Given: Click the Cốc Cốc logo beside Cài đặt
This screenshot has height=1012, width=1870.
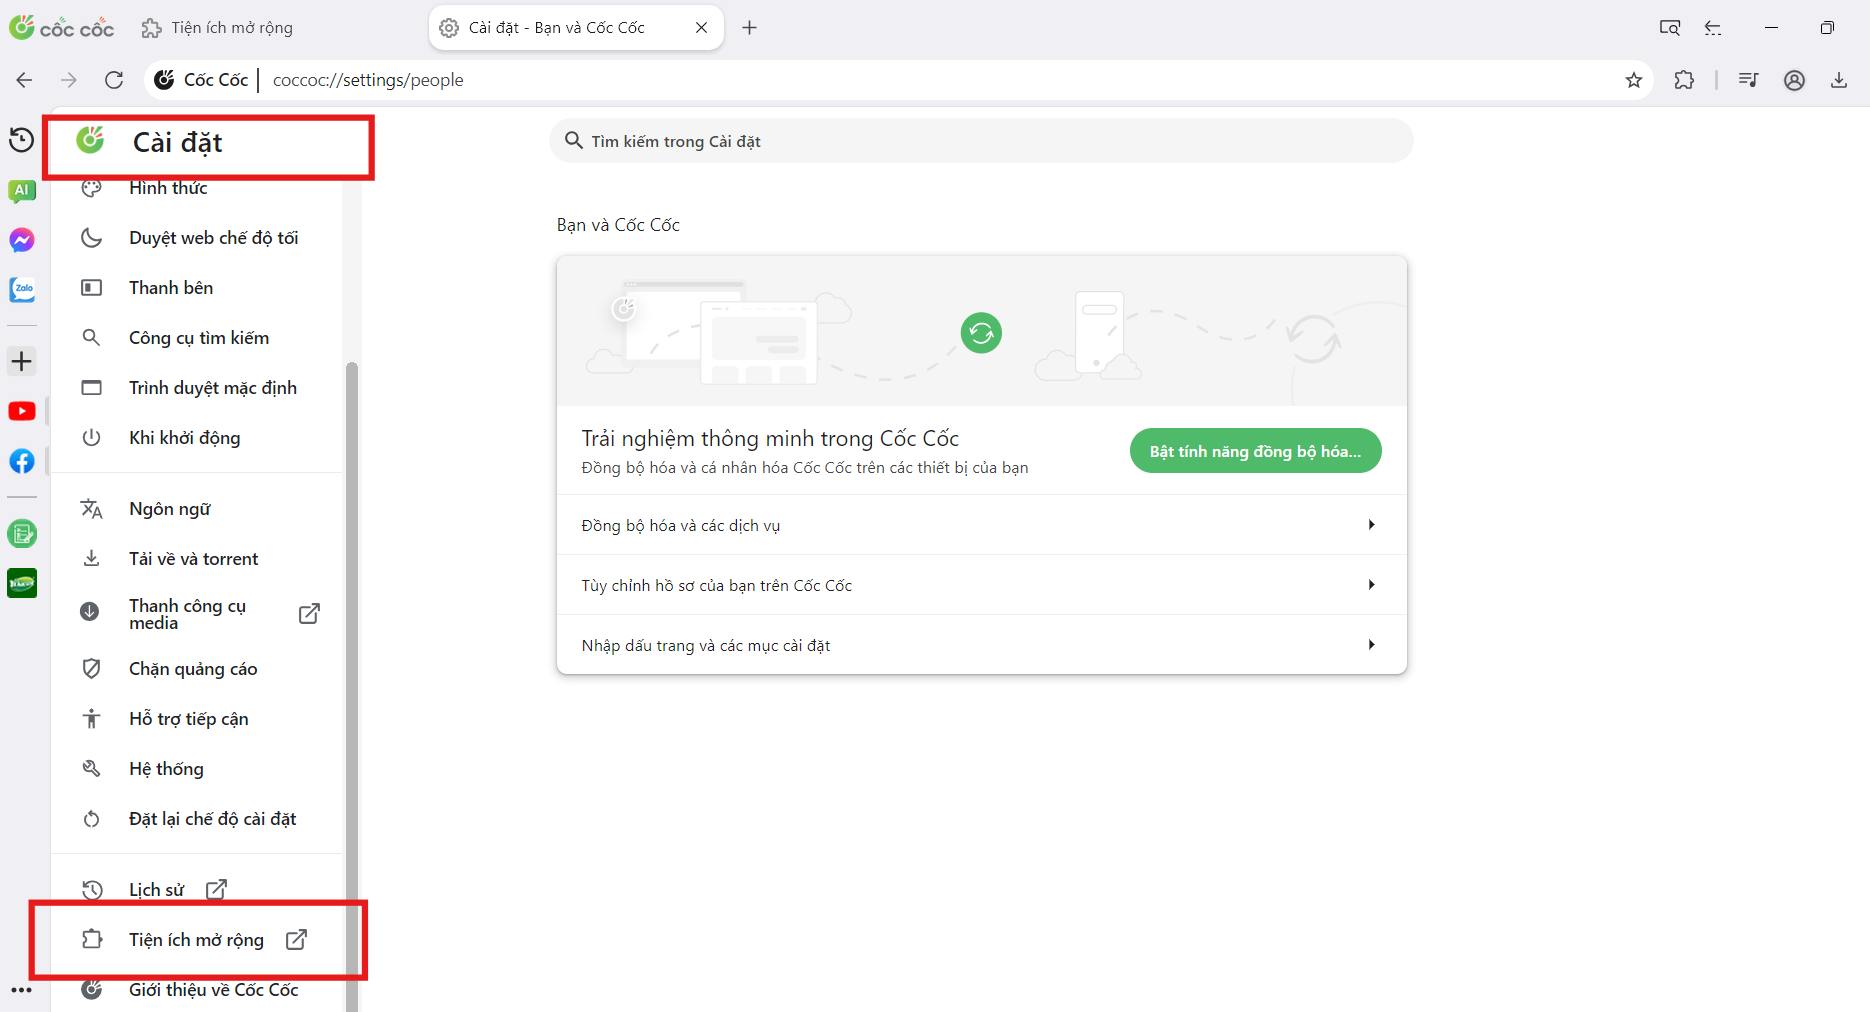Looking at the screenshot, I should coord(90,141).
